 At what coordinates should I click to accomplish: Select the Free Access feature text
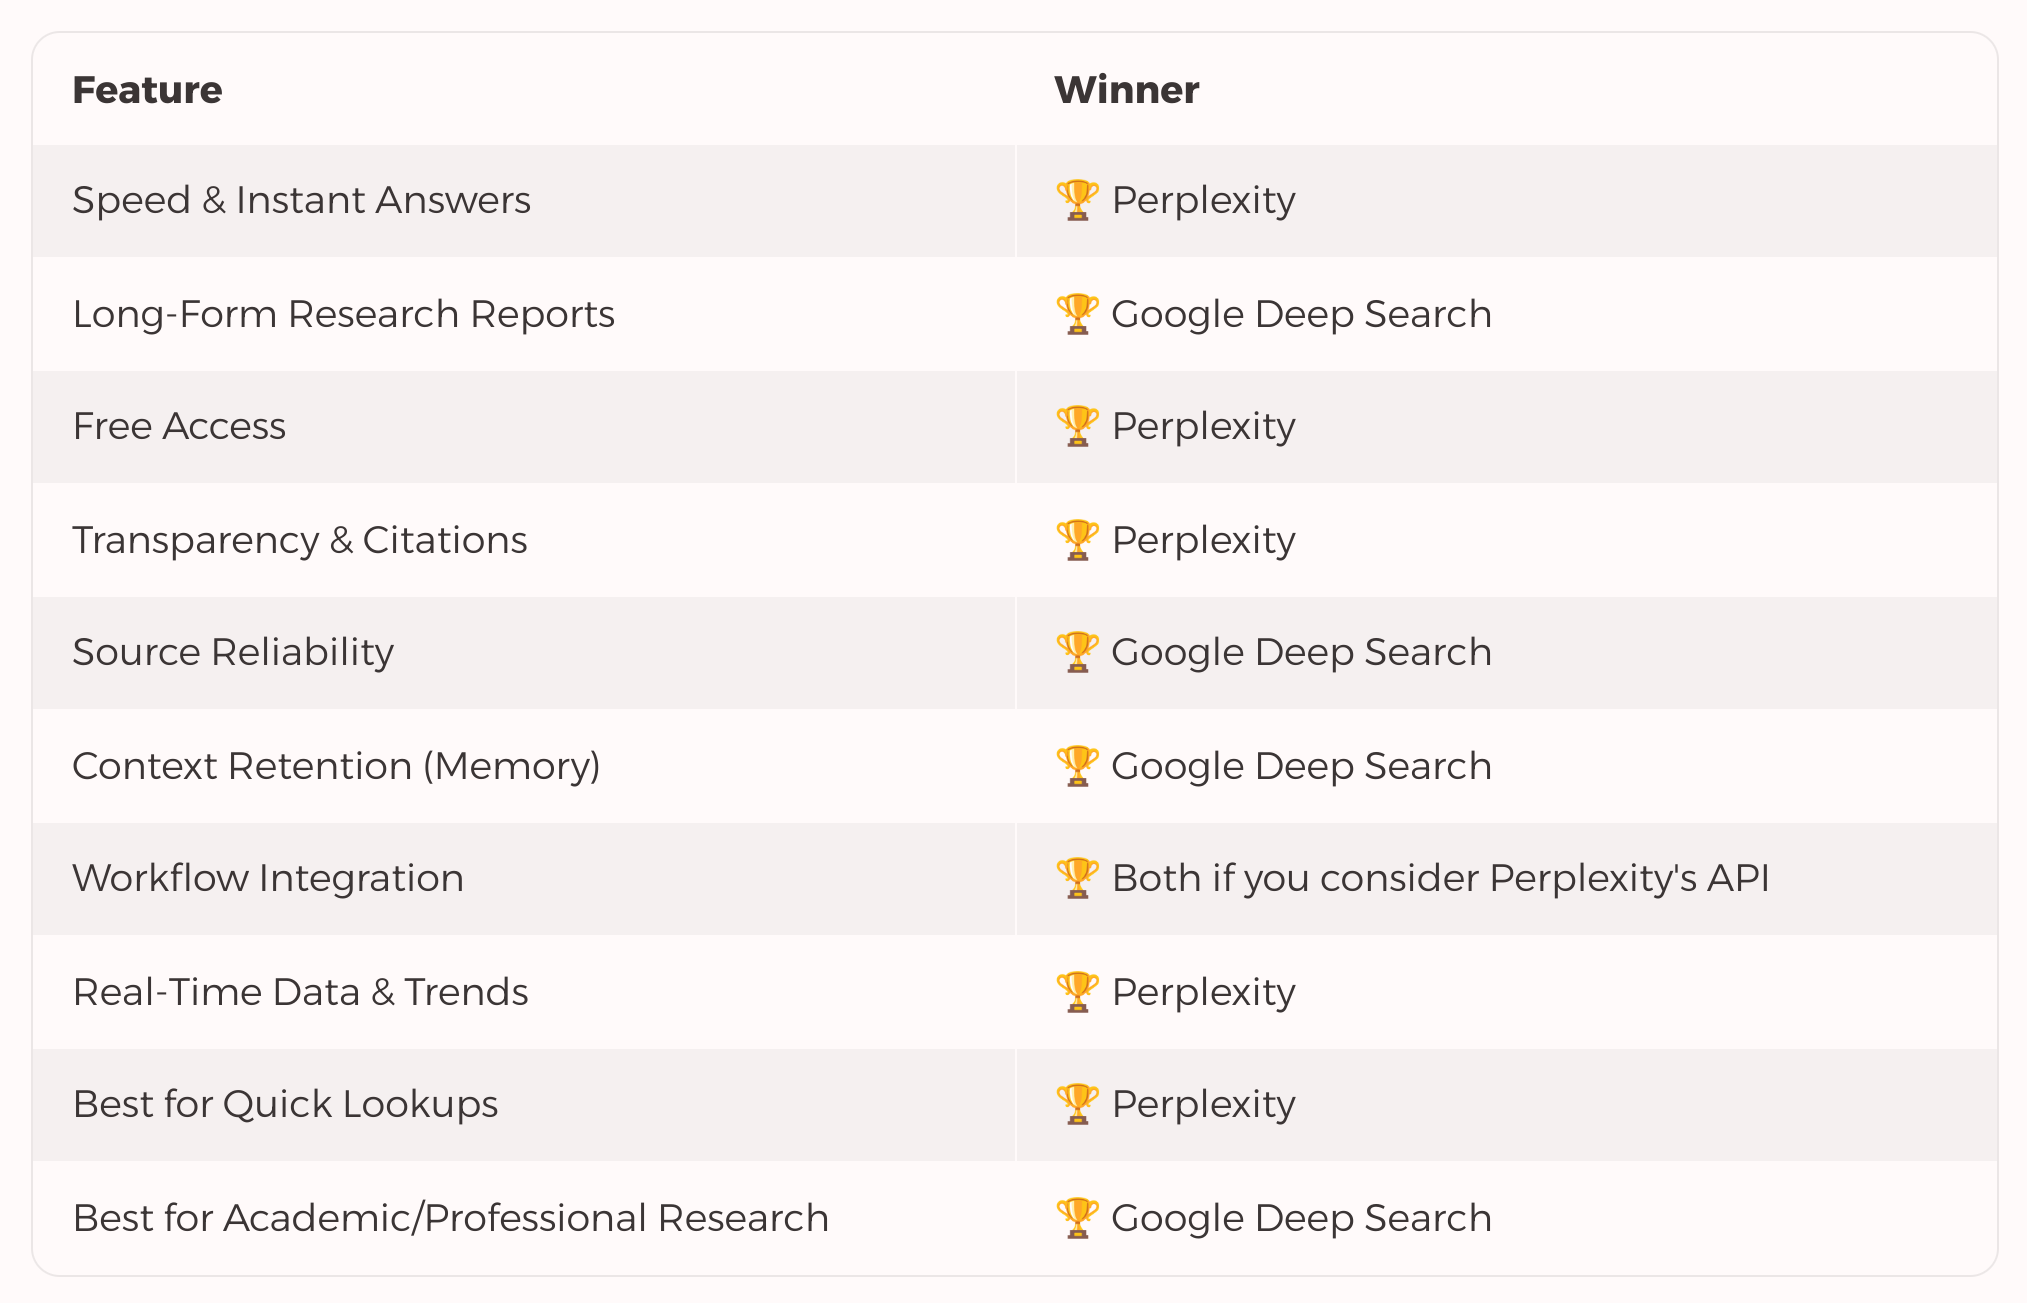click(179, 426)
